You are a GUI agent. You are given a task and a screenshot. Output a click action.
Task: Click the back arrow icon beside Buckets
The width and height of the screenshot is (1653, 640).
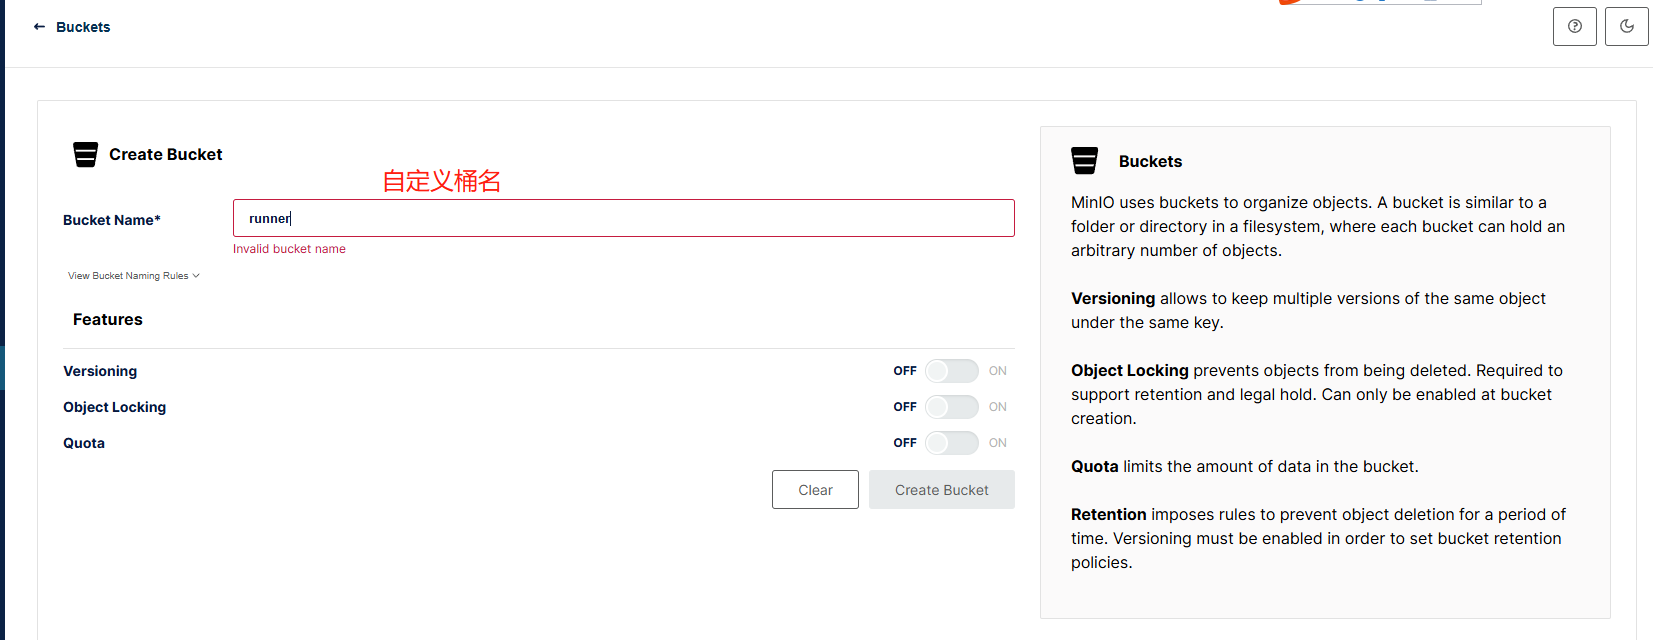(39, 27)
